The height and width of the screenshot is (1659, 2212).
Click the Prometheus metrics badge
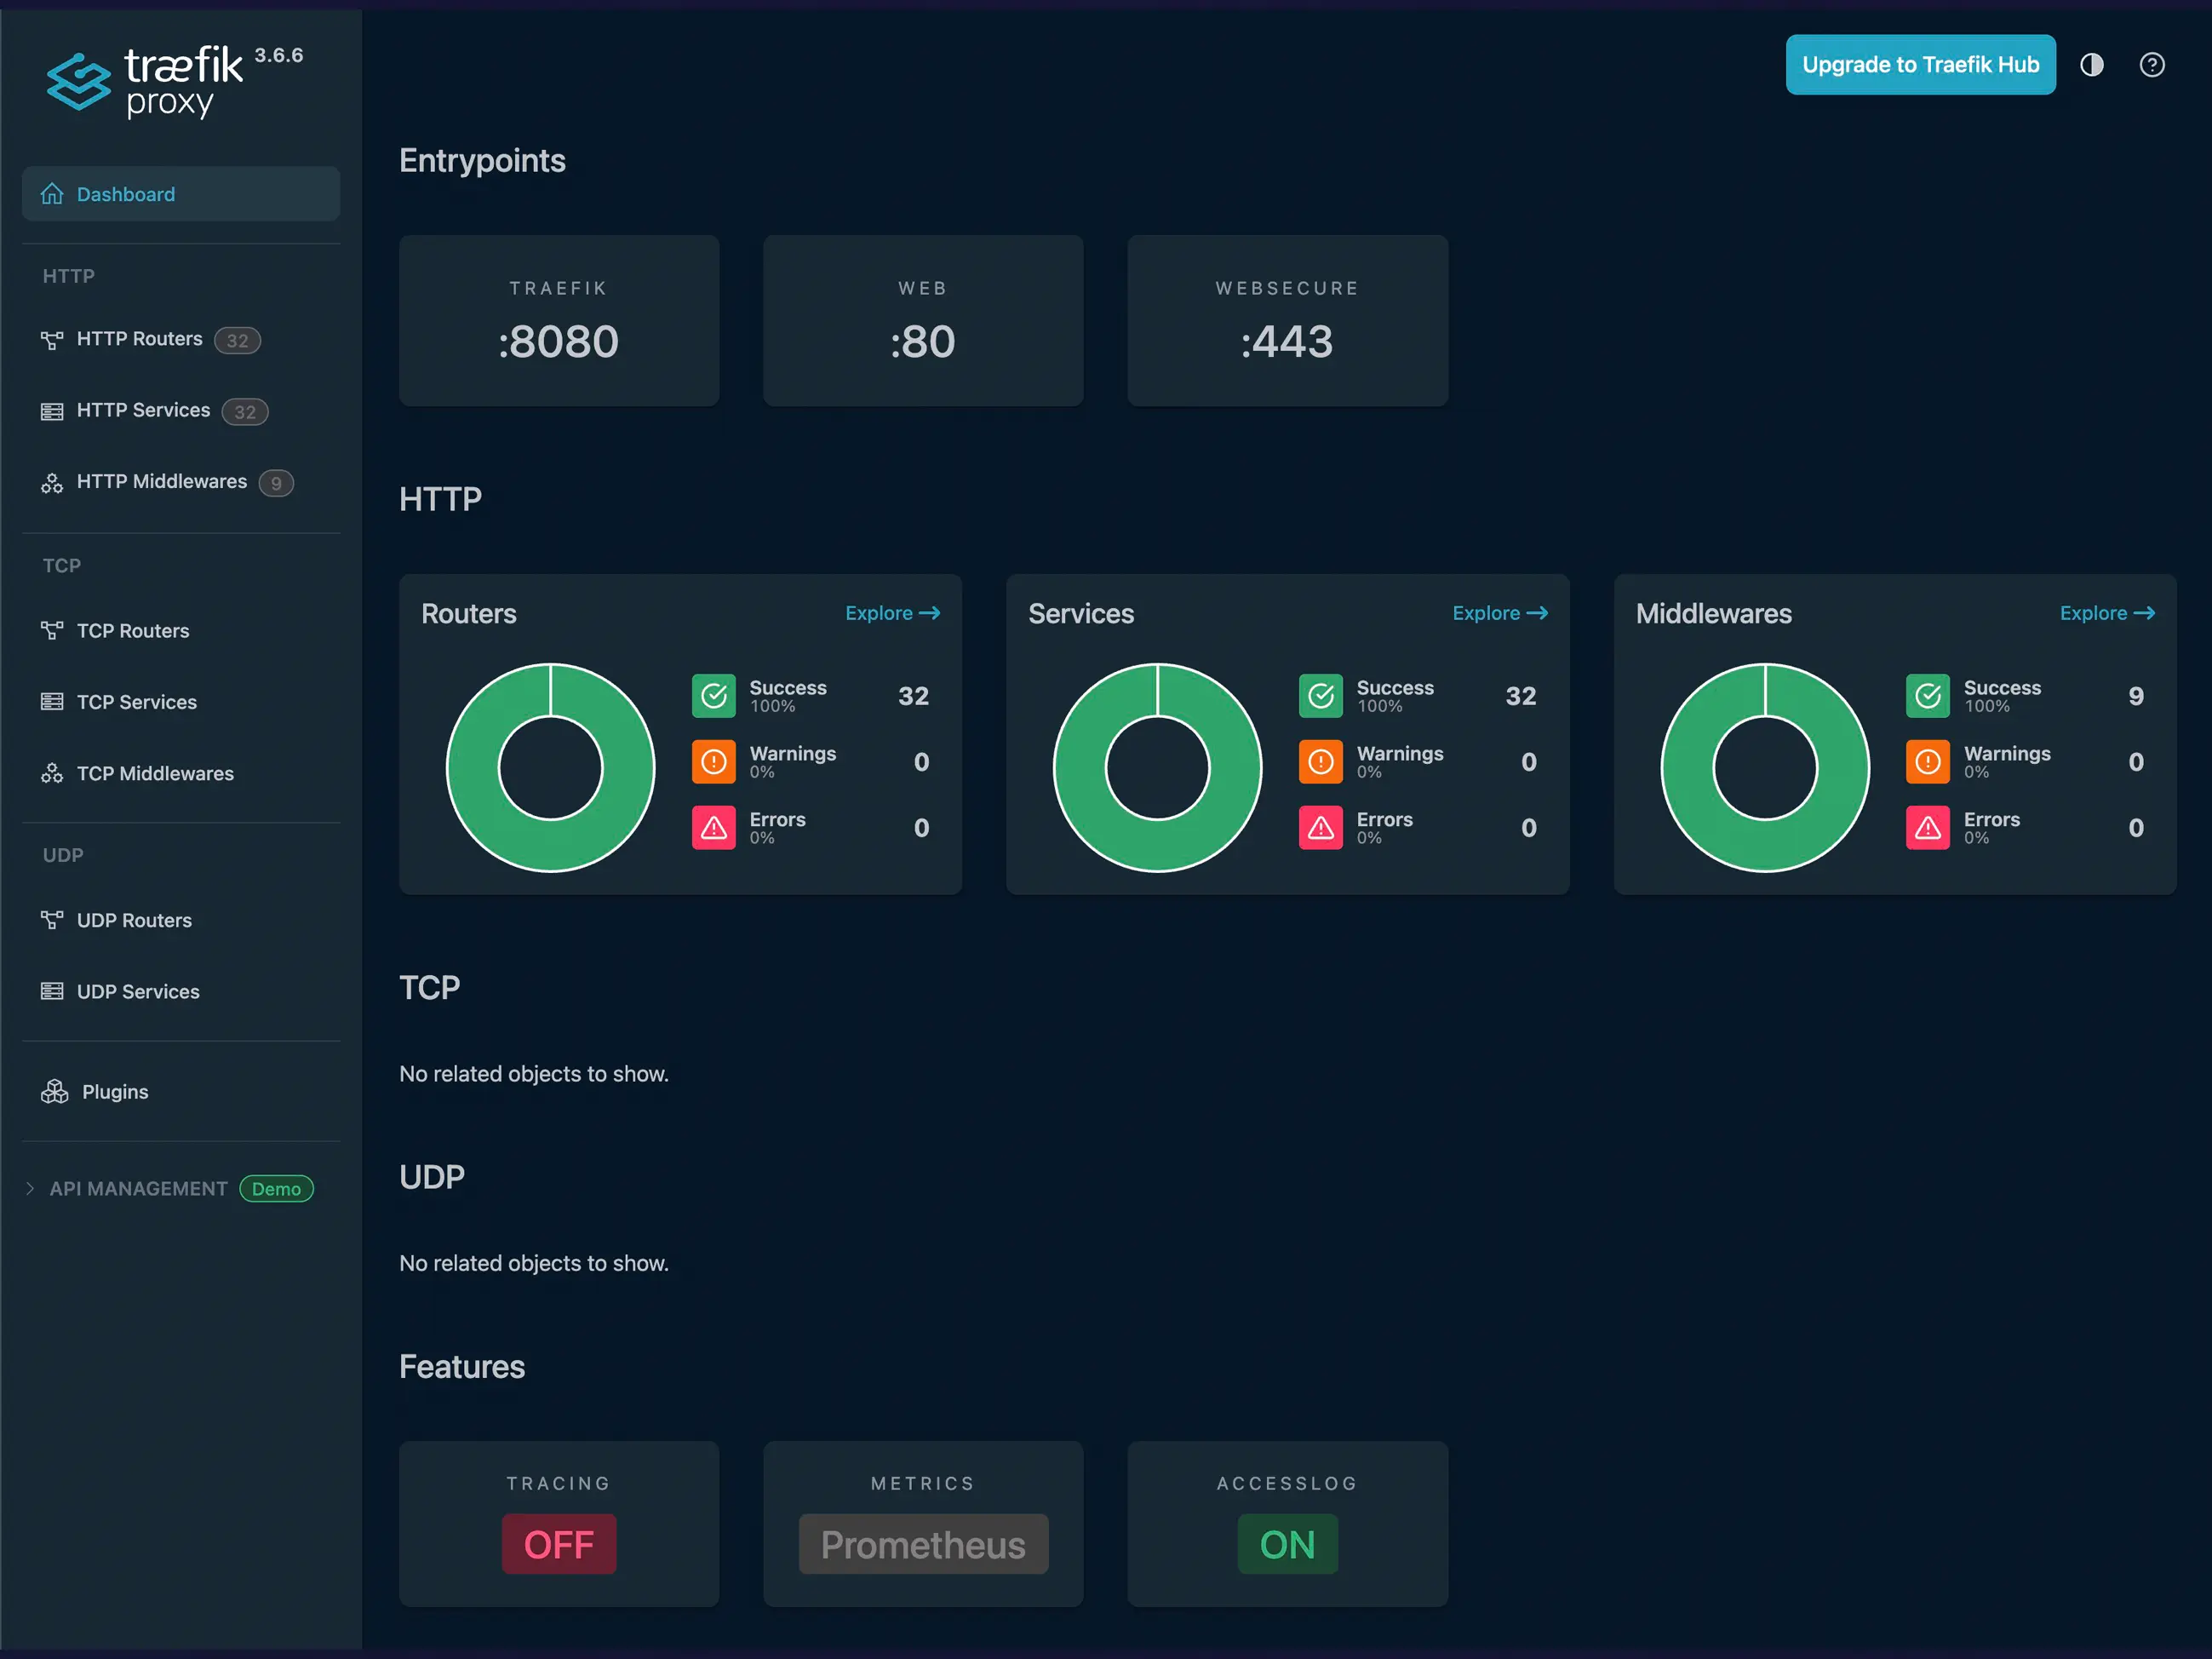[x=922, y=1543]
